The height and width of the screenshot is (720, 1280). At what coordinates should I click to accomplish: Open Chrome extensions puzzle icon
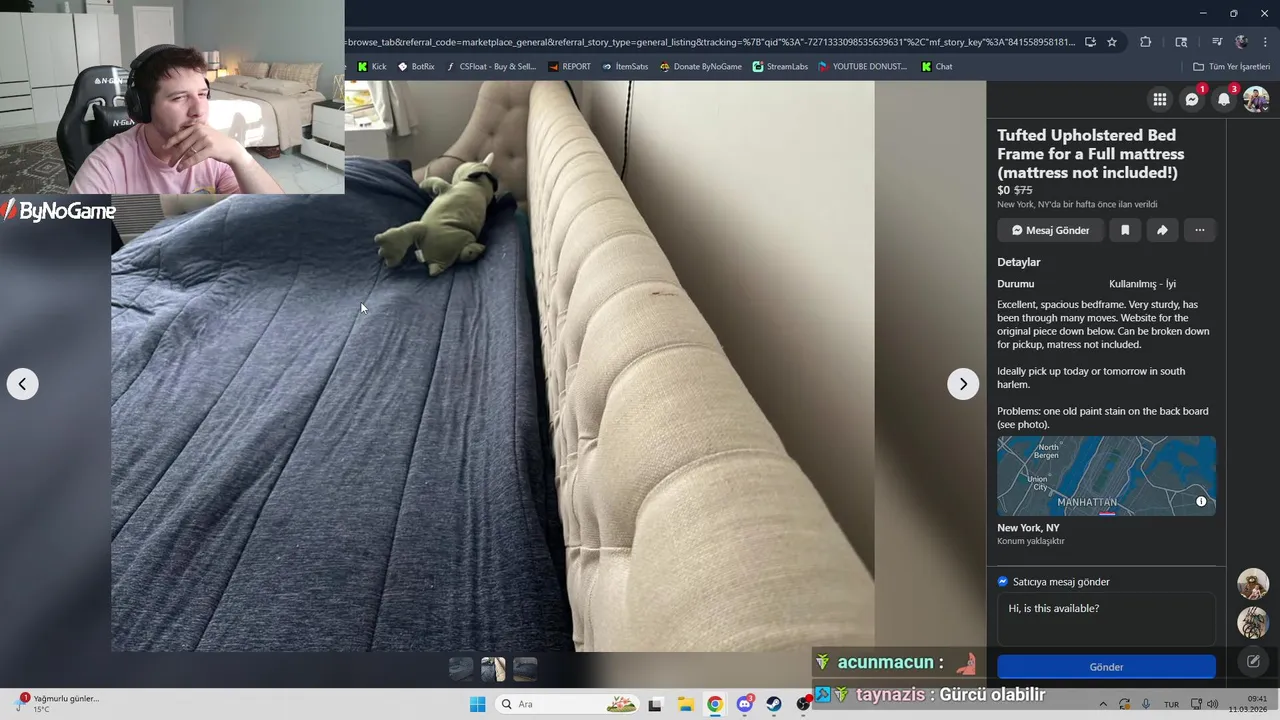click(x=1146, y=42)
